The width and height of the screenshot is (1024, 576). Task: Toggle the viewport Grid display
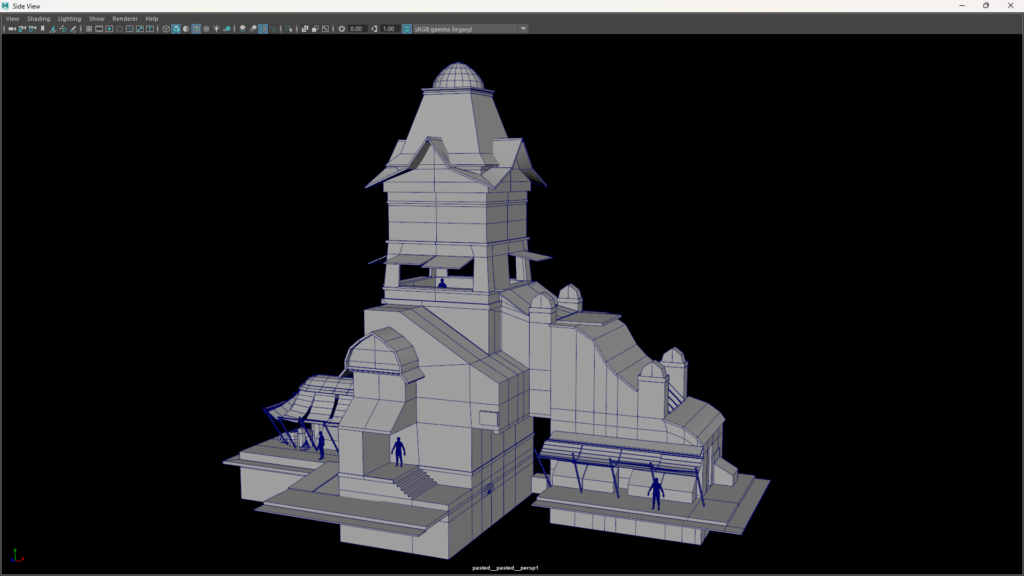pos(89,29)
